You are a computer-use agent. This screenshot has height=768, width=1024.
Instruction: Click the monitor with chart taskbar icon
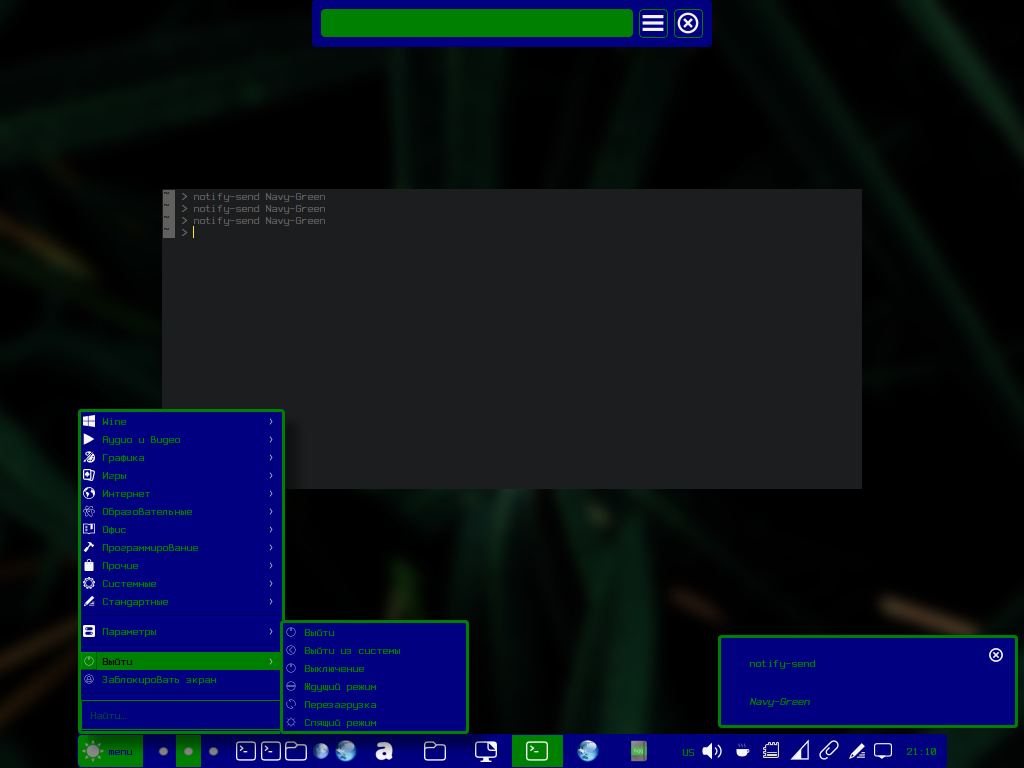(486, 751)
